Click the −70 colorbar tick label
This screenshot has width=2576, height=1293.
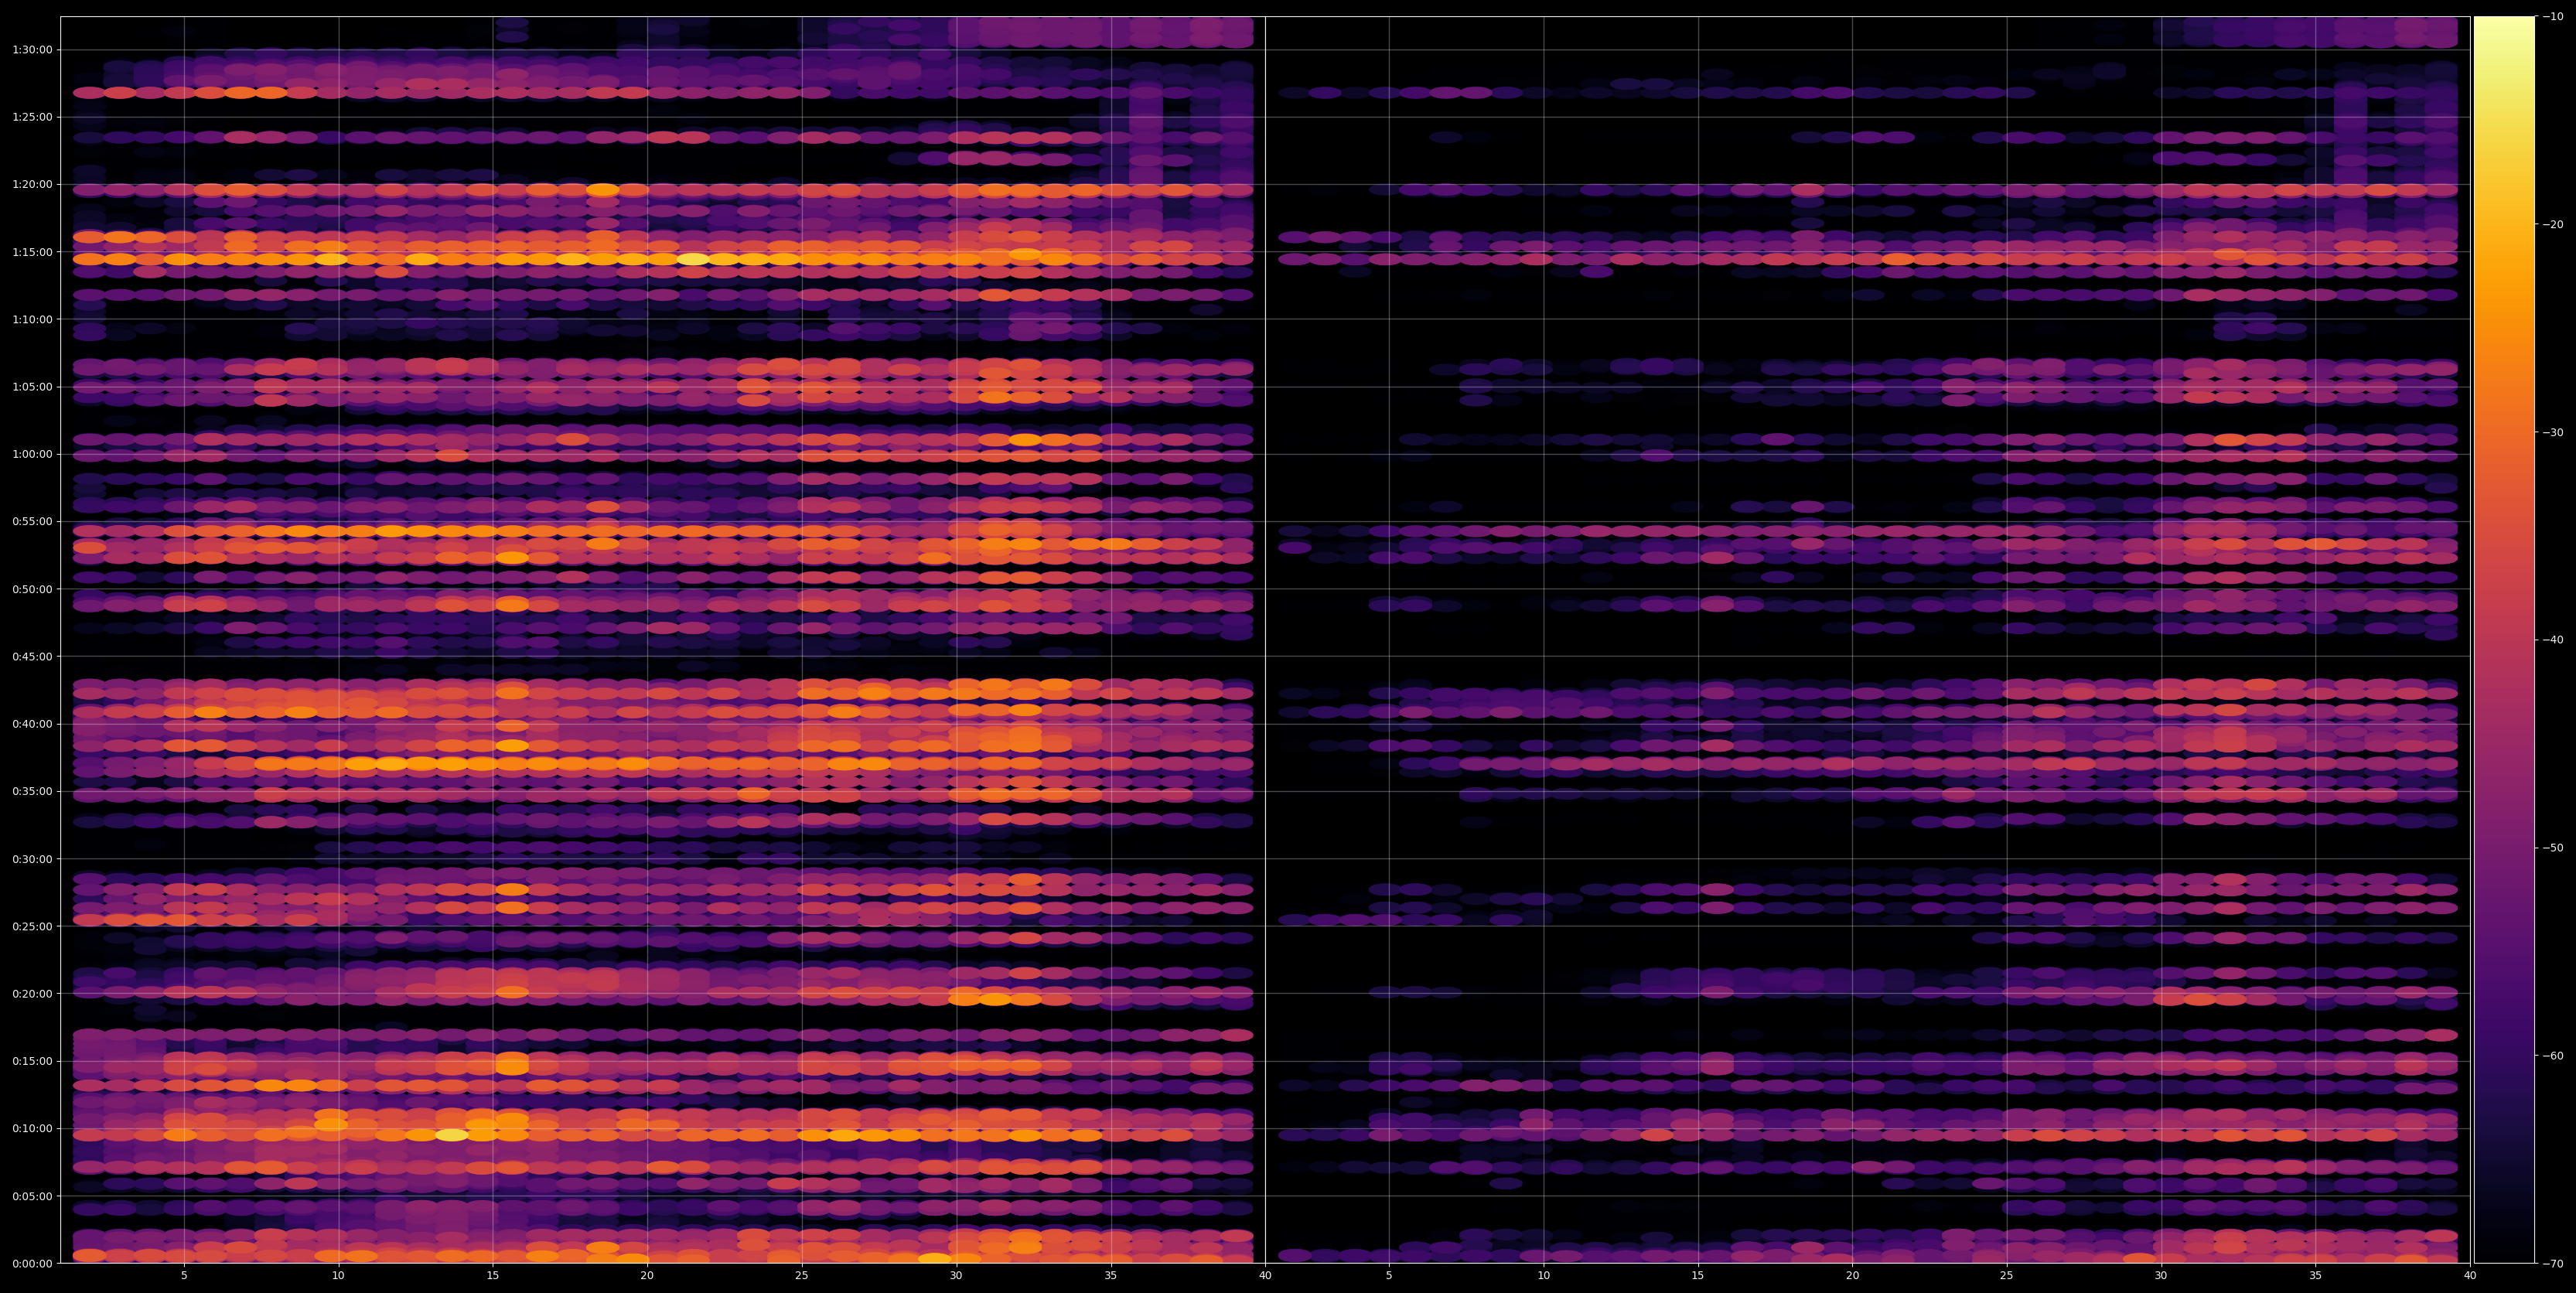coord(2553,1263)
